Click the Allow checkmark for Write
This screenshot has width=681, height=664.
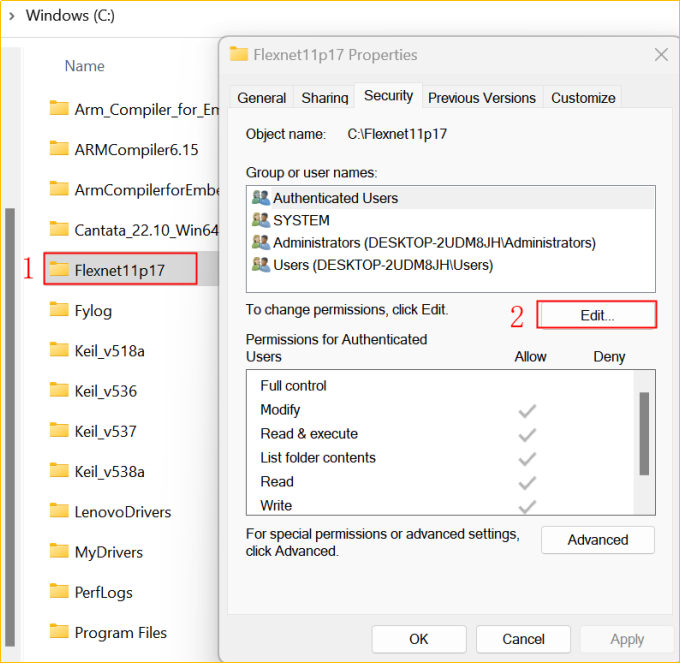pyautogui.click(x=527, y=506)
